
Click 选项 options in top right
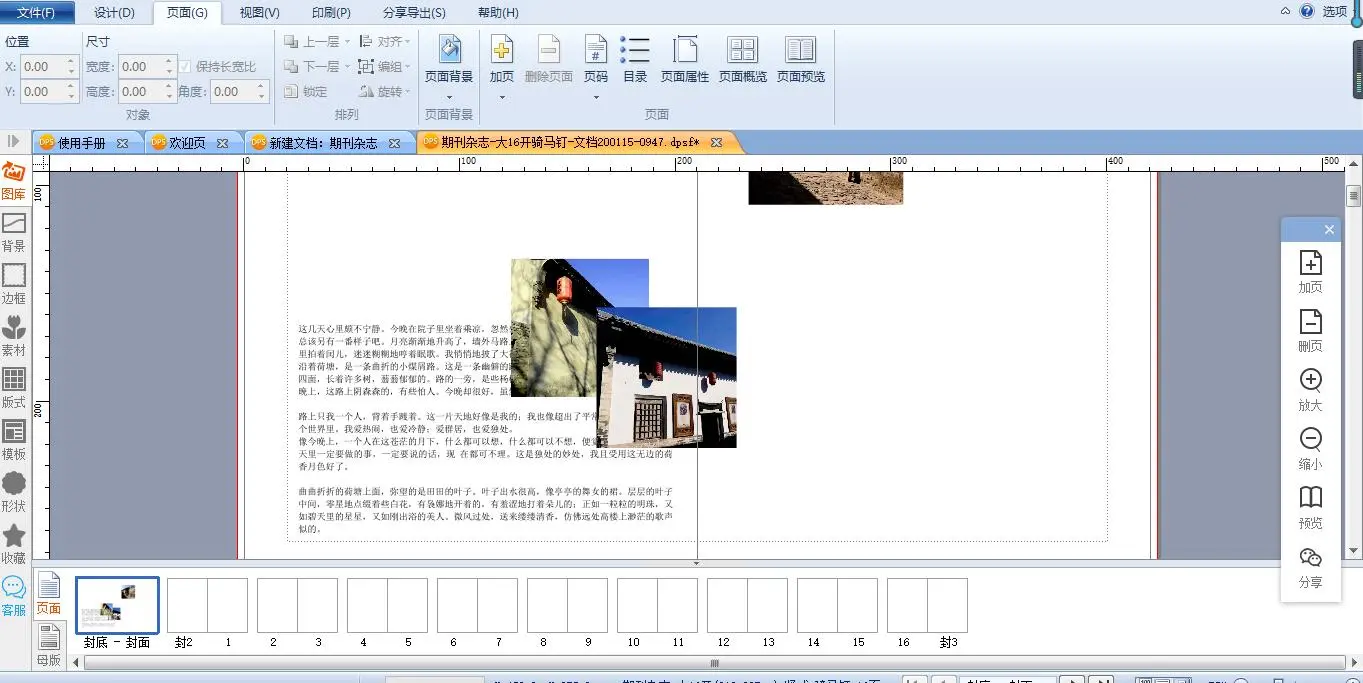coord(1335,12)
